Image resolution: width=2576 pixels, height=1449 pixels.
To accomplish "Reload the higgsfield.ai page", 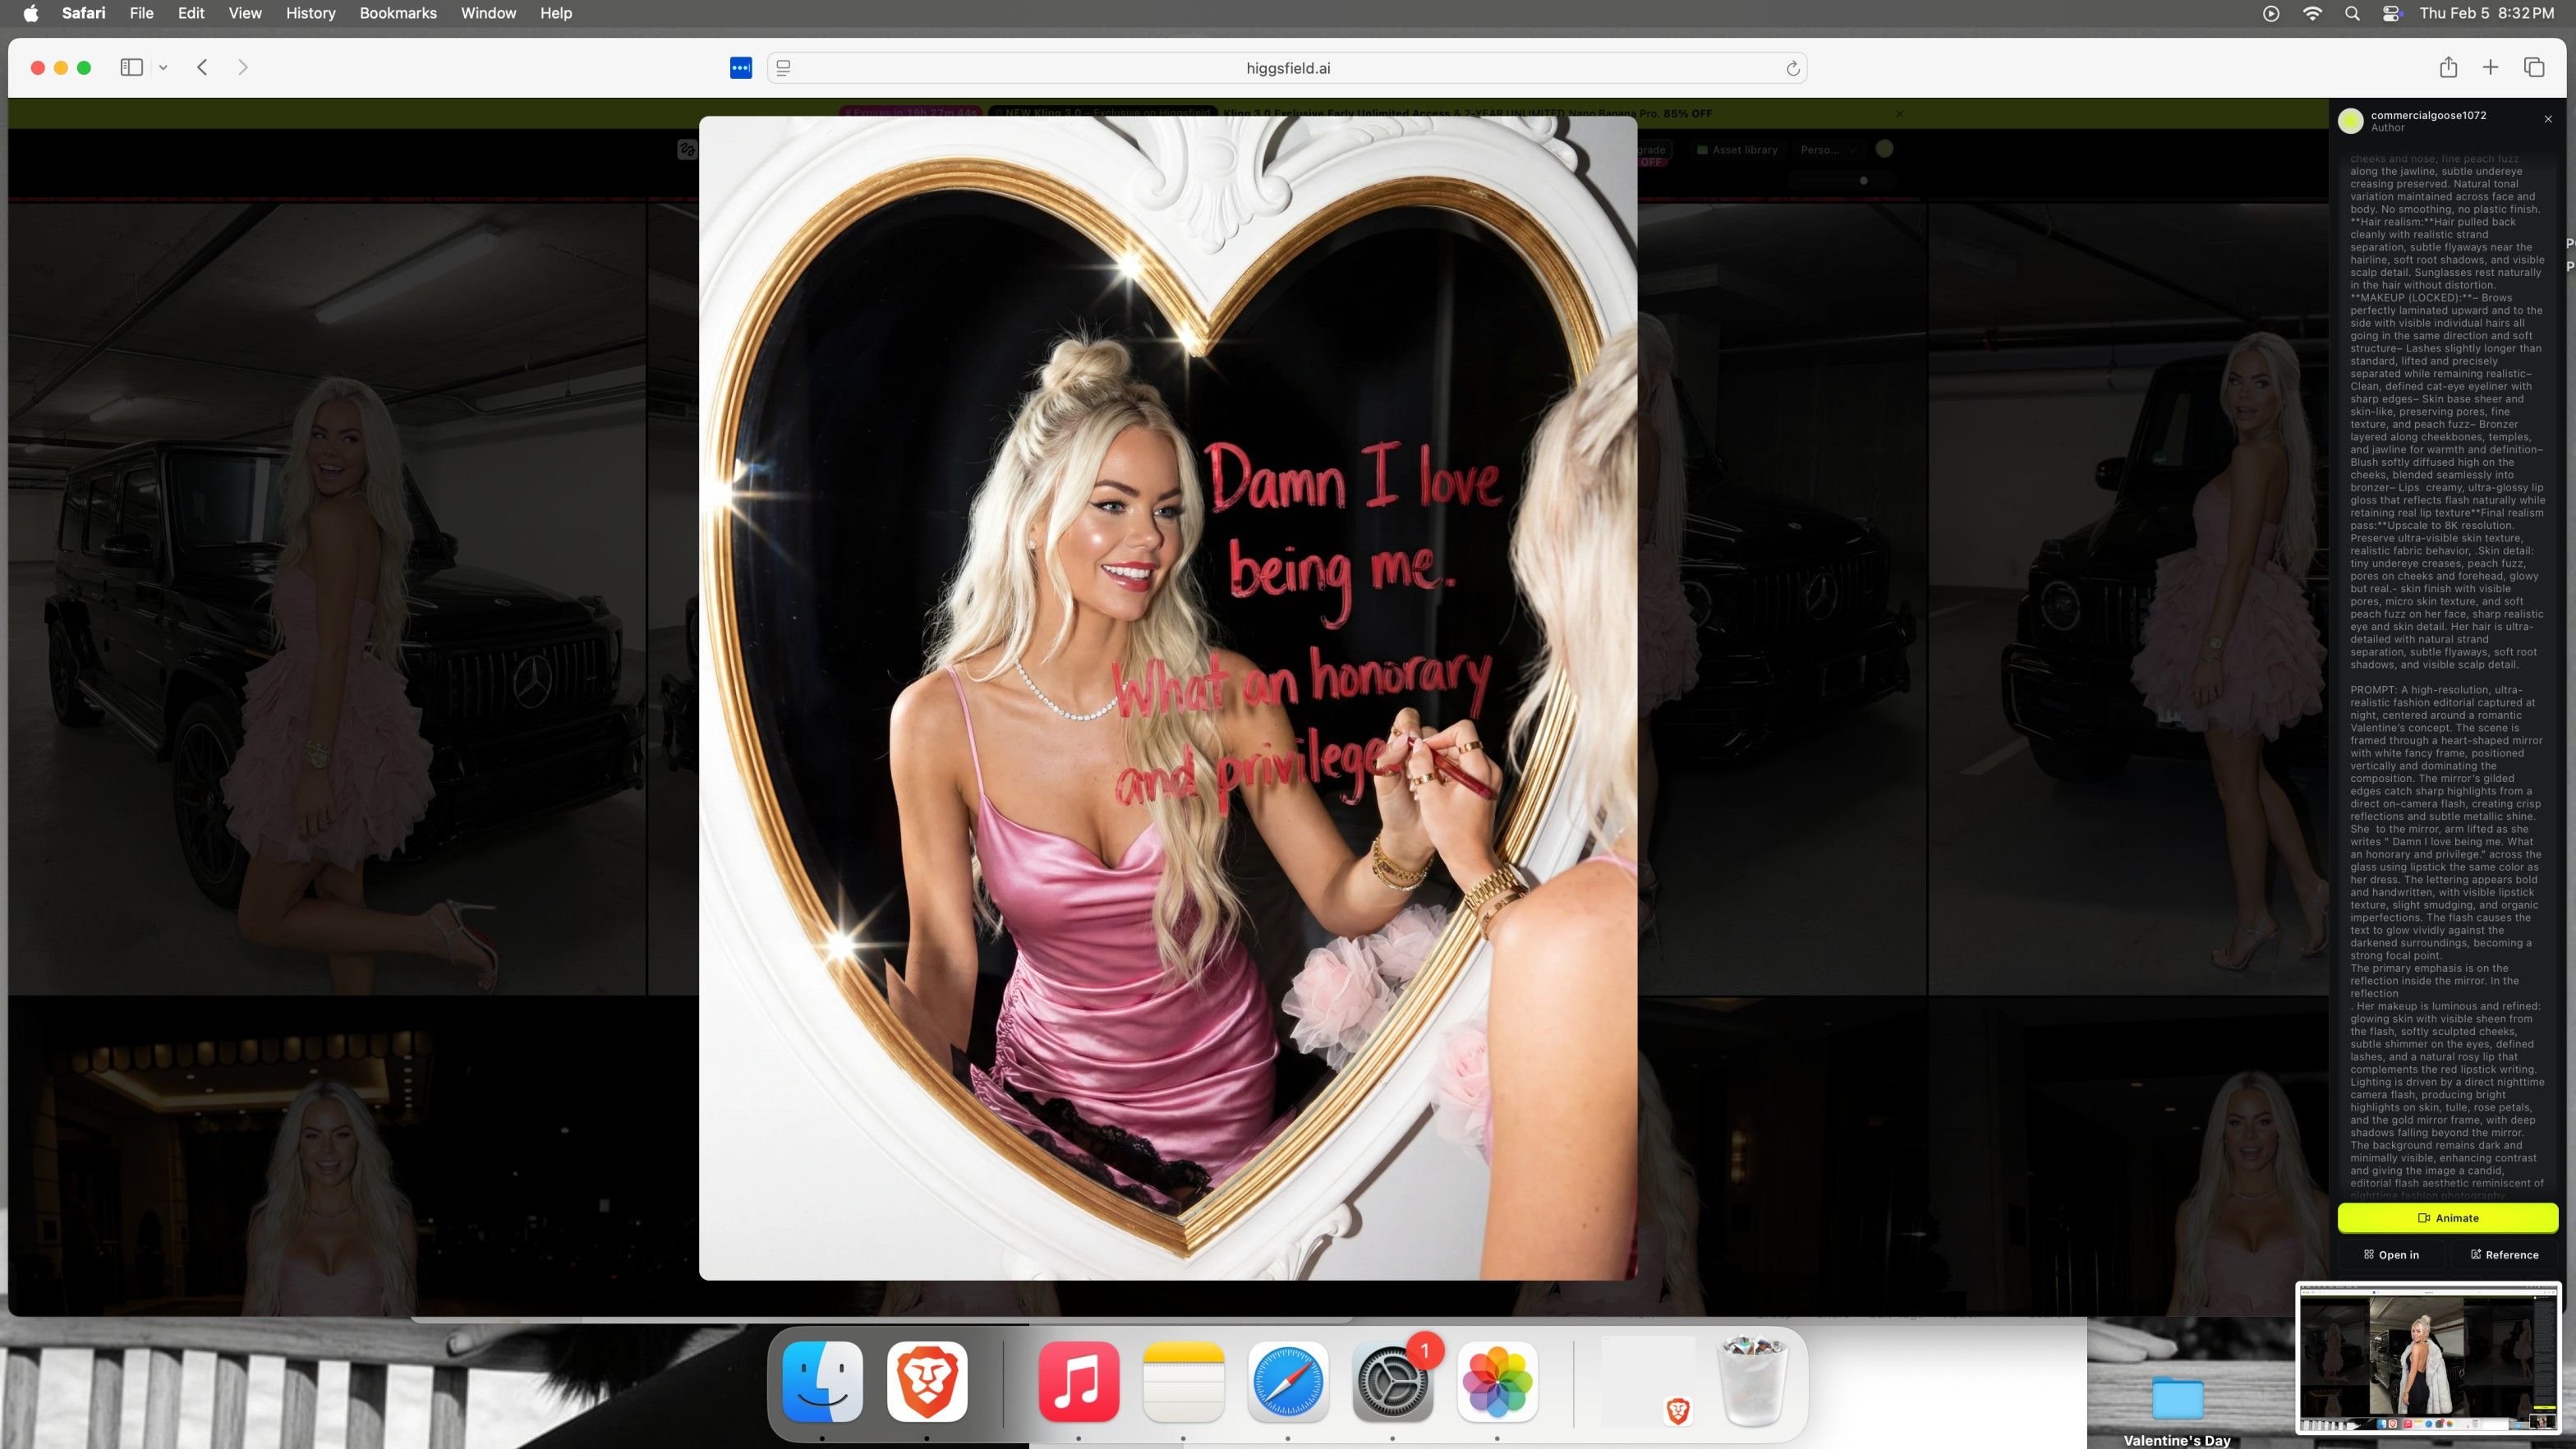I will pyautogui.click(x=1792, y=68).
